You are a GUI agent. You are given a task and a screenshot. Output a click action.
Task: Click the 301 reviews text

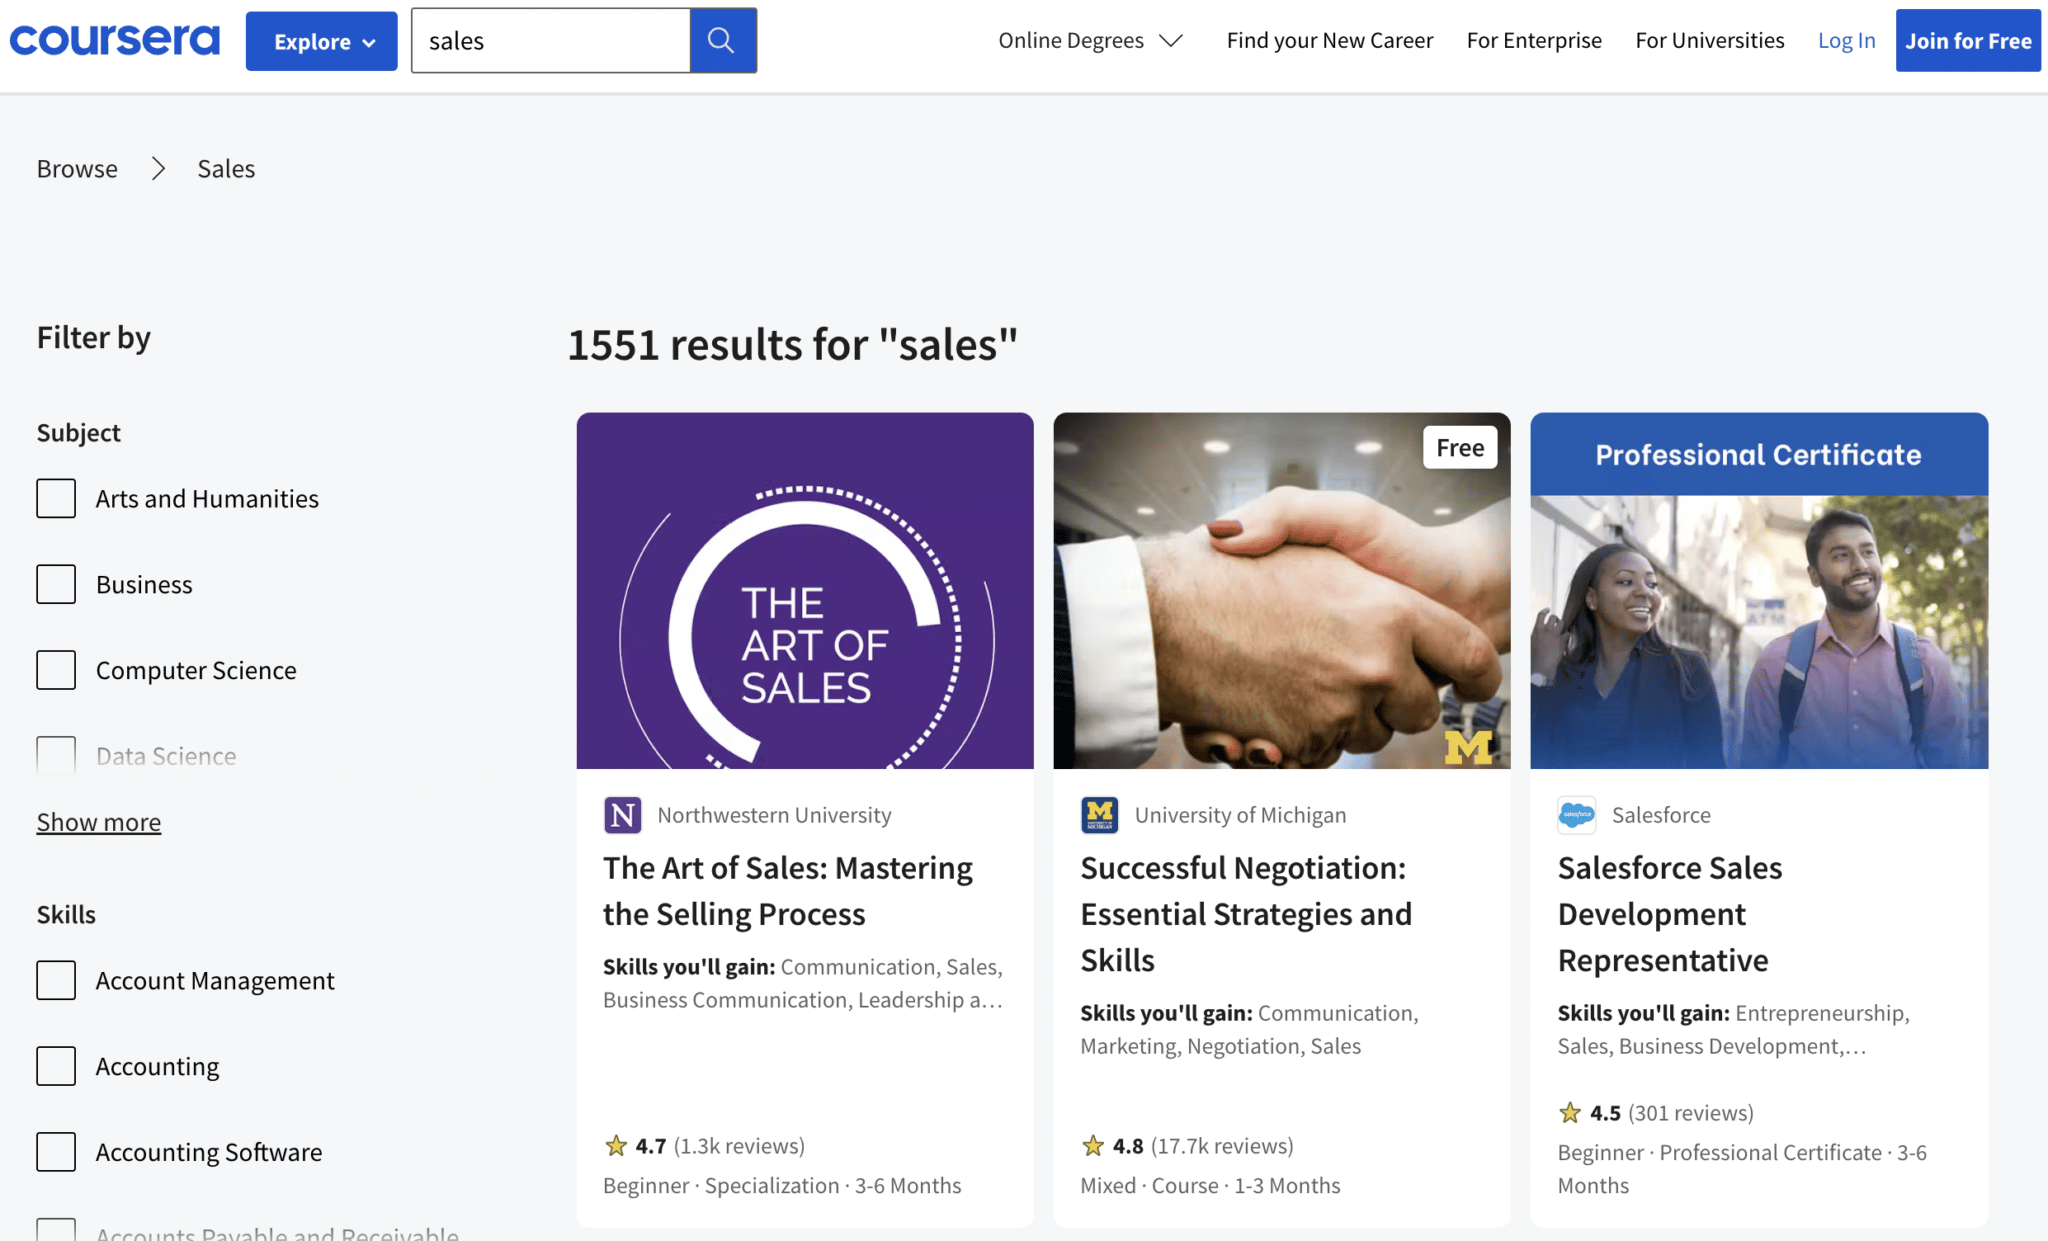pos(1691,1113)
